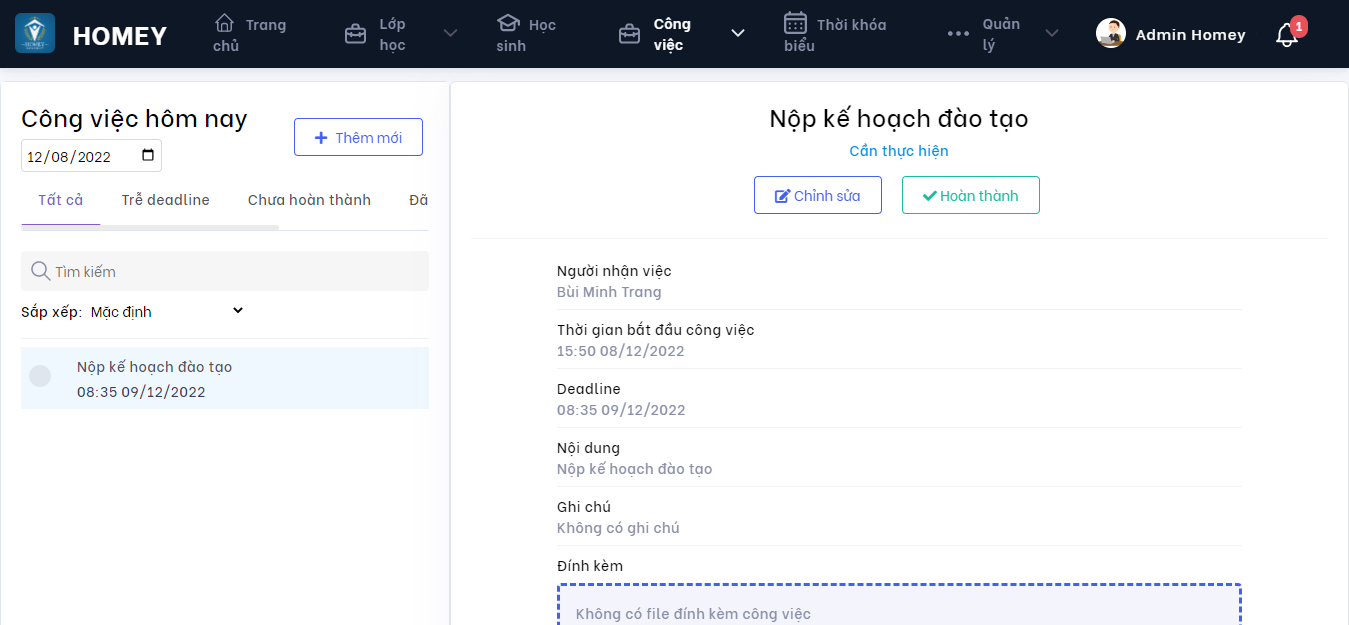The height and width of the screenshot is (625, 1349).
Task: Expand the Lớp học menu chevron
Action: (451, 34)
